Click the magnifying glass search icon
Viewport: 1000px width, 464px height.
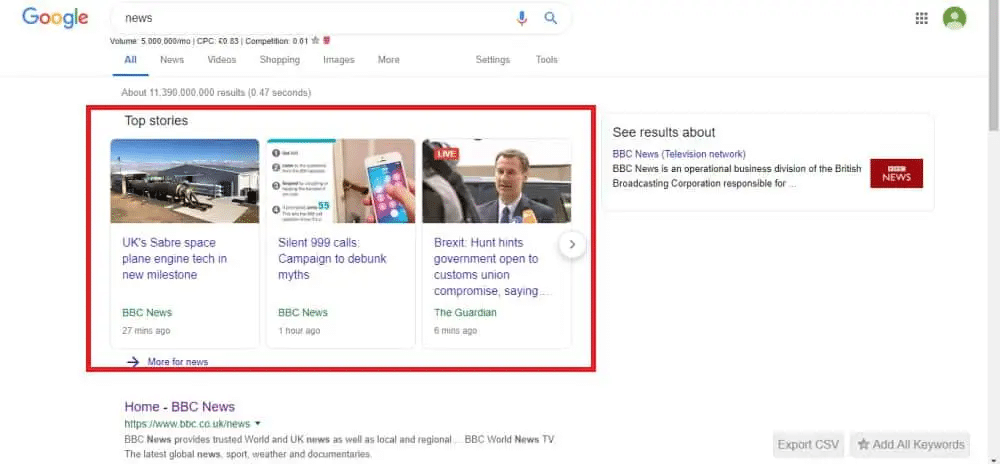coord(550,18)
